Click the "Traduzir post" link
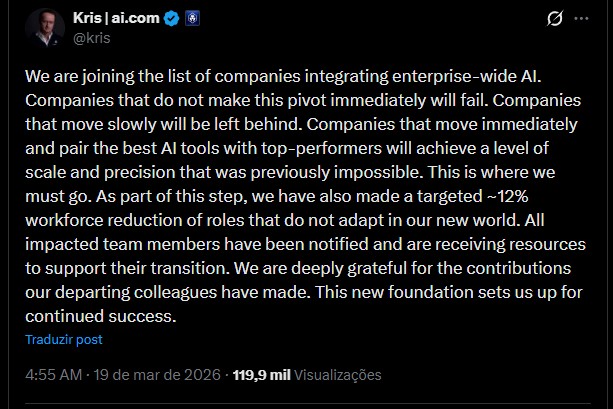The image size is (613, 409). pos(64,339)
